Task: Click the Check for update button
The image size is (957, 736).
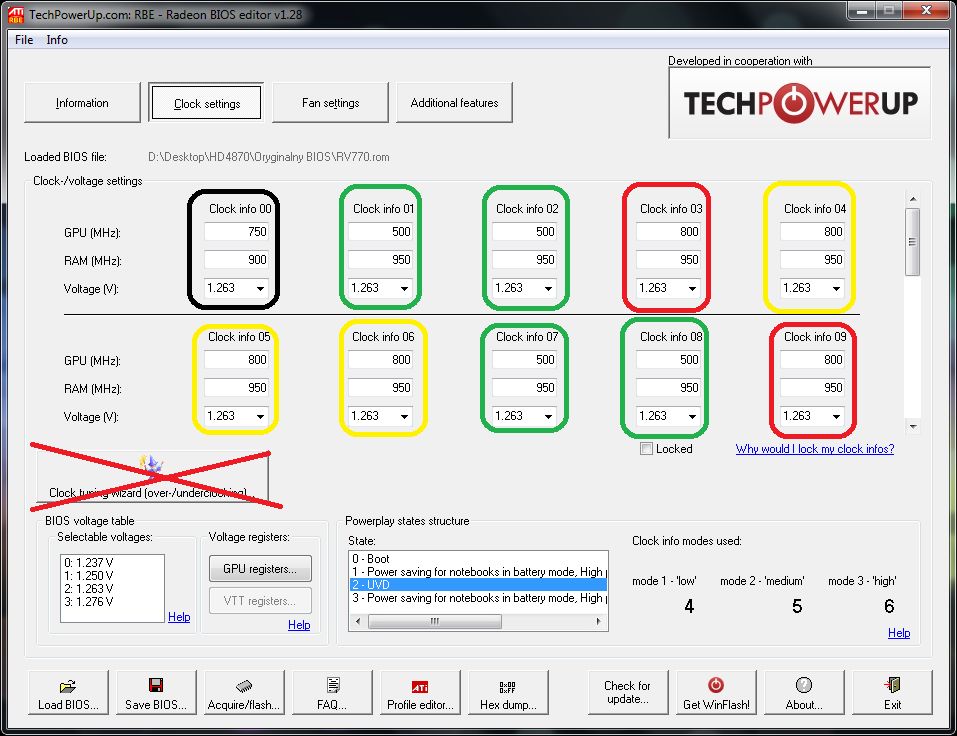Action: click(627, 692)
